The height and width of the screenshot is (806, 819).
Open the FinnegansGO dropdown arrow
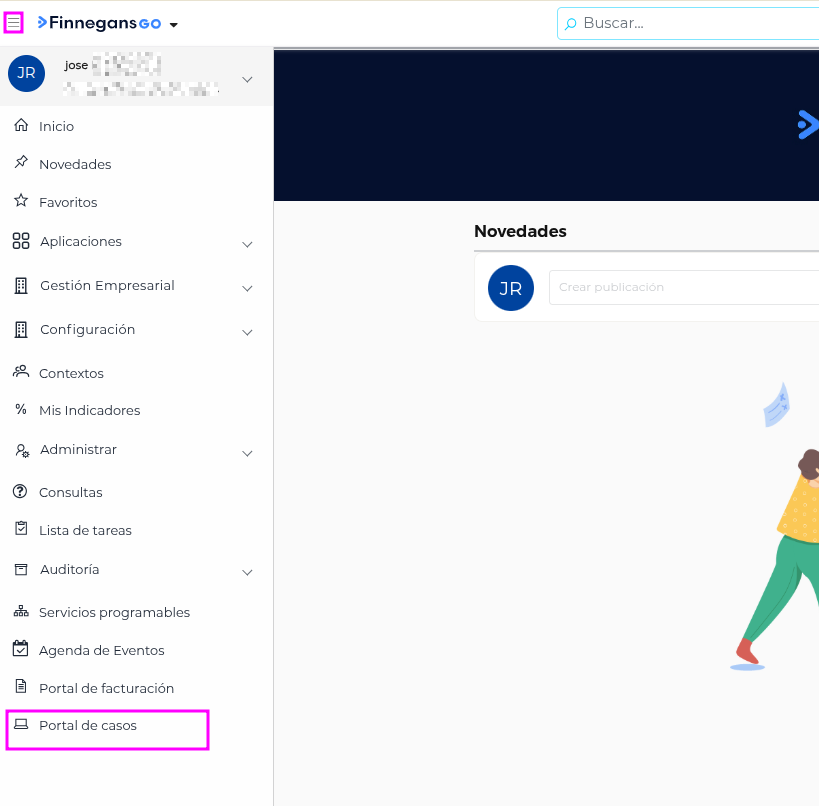tap(174, 24)
